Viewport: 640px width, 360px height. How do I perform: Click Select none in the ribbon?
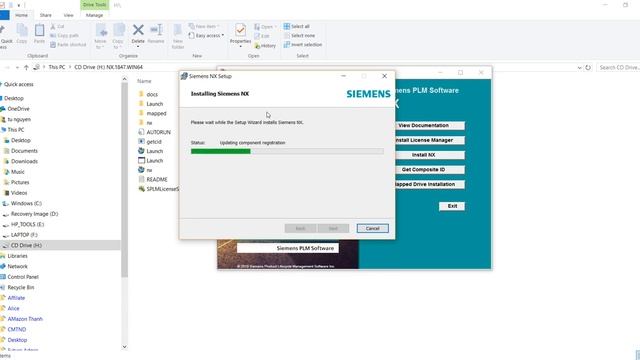[299, 36]
